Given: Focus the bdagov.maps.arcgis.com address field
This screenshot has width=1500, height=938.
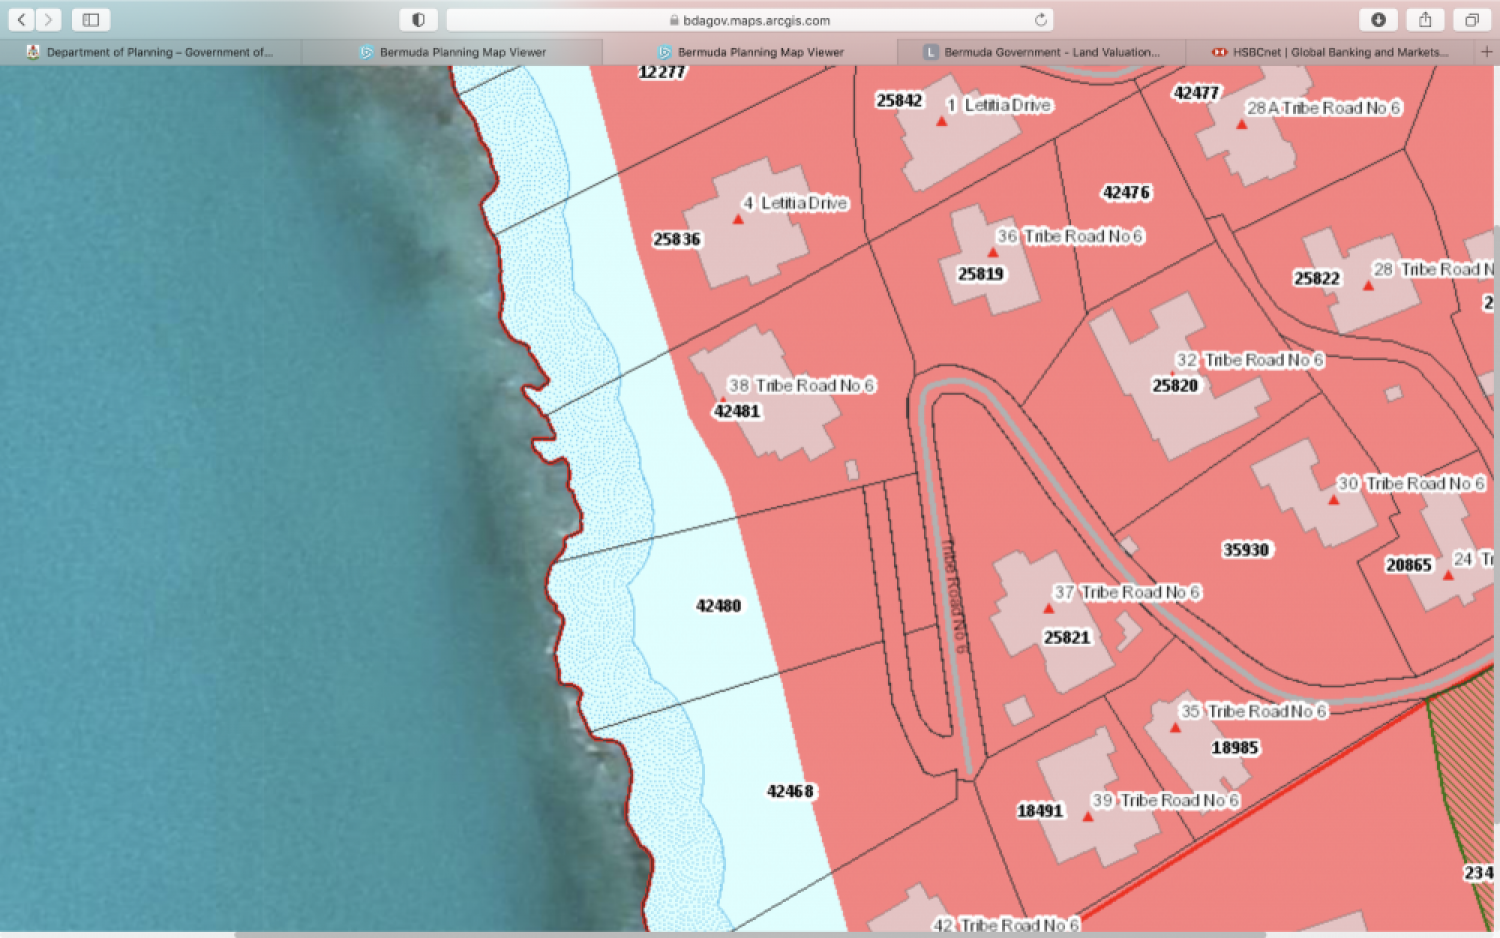Looking at the screenshot, I should [x=750, y=20].
